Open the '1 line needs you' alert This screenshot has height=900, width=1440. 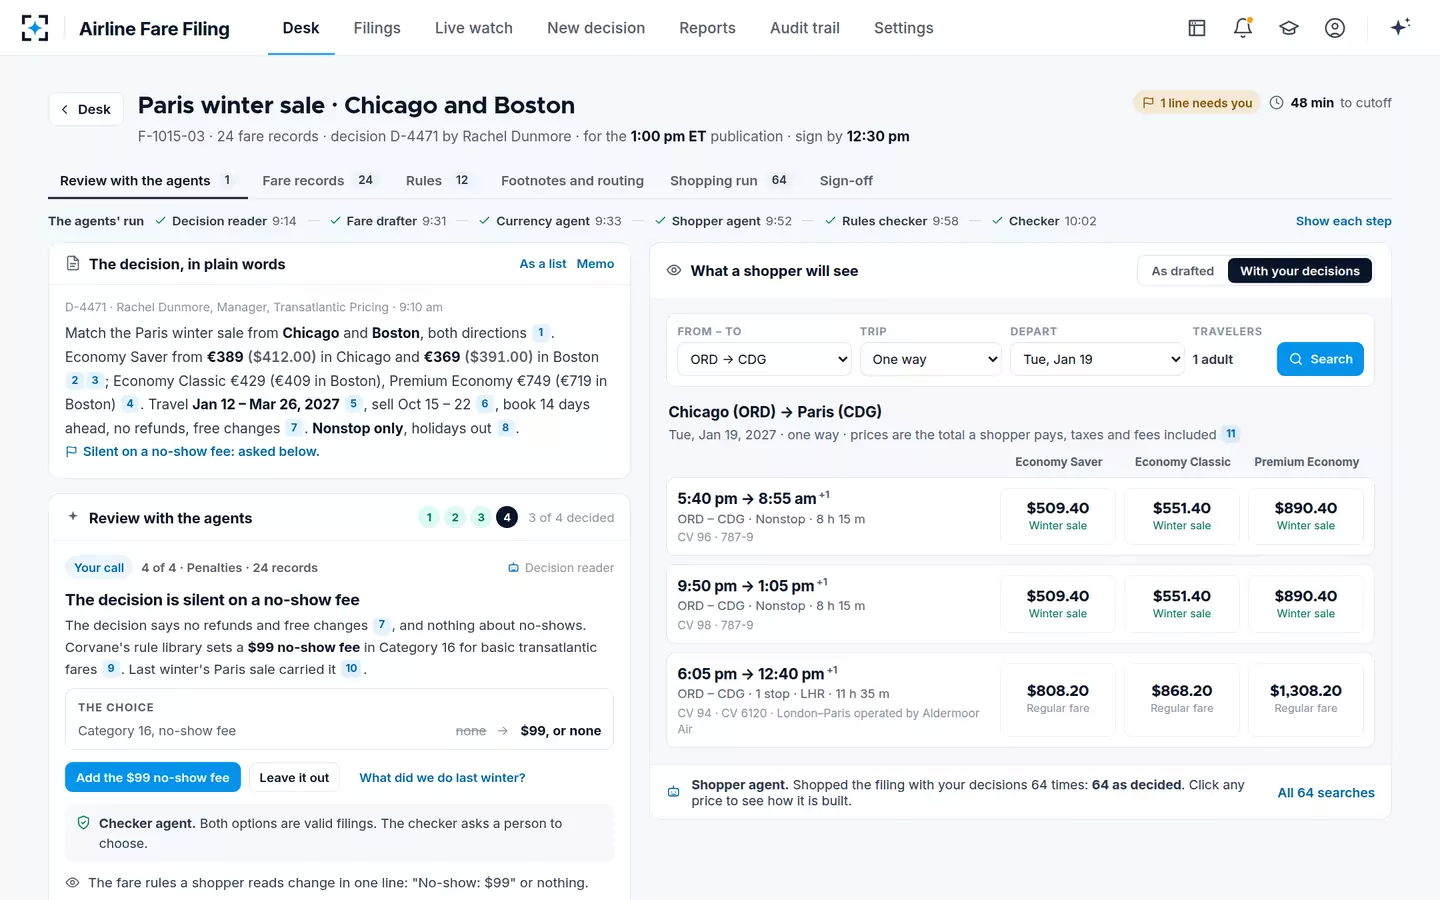[1196, 103]
